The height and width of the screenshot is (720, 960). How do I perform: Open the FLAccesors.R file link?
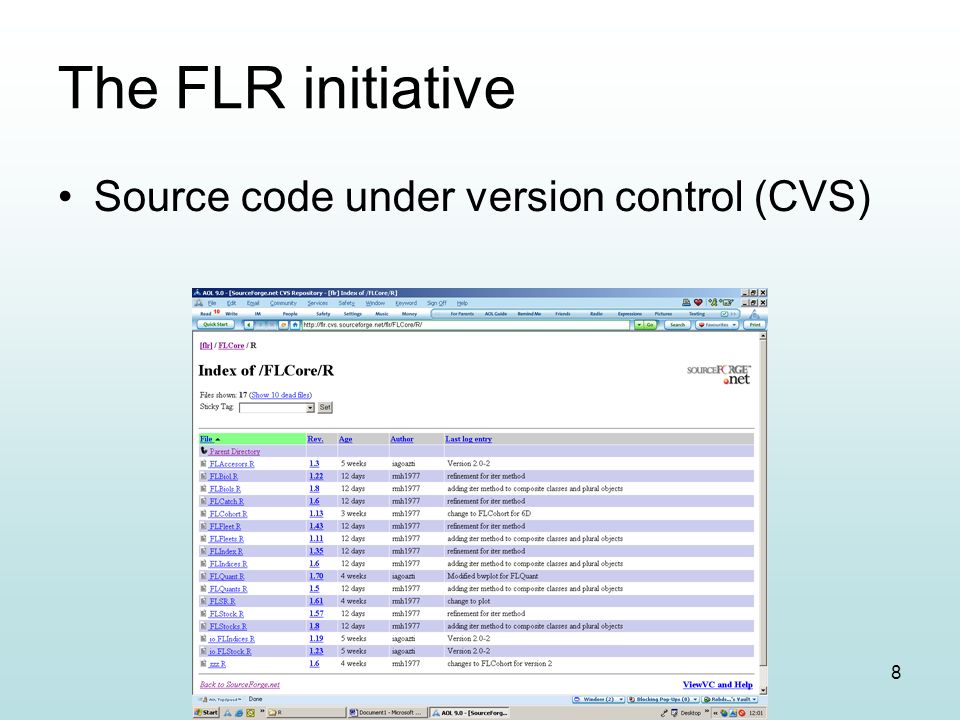[231, 464]
